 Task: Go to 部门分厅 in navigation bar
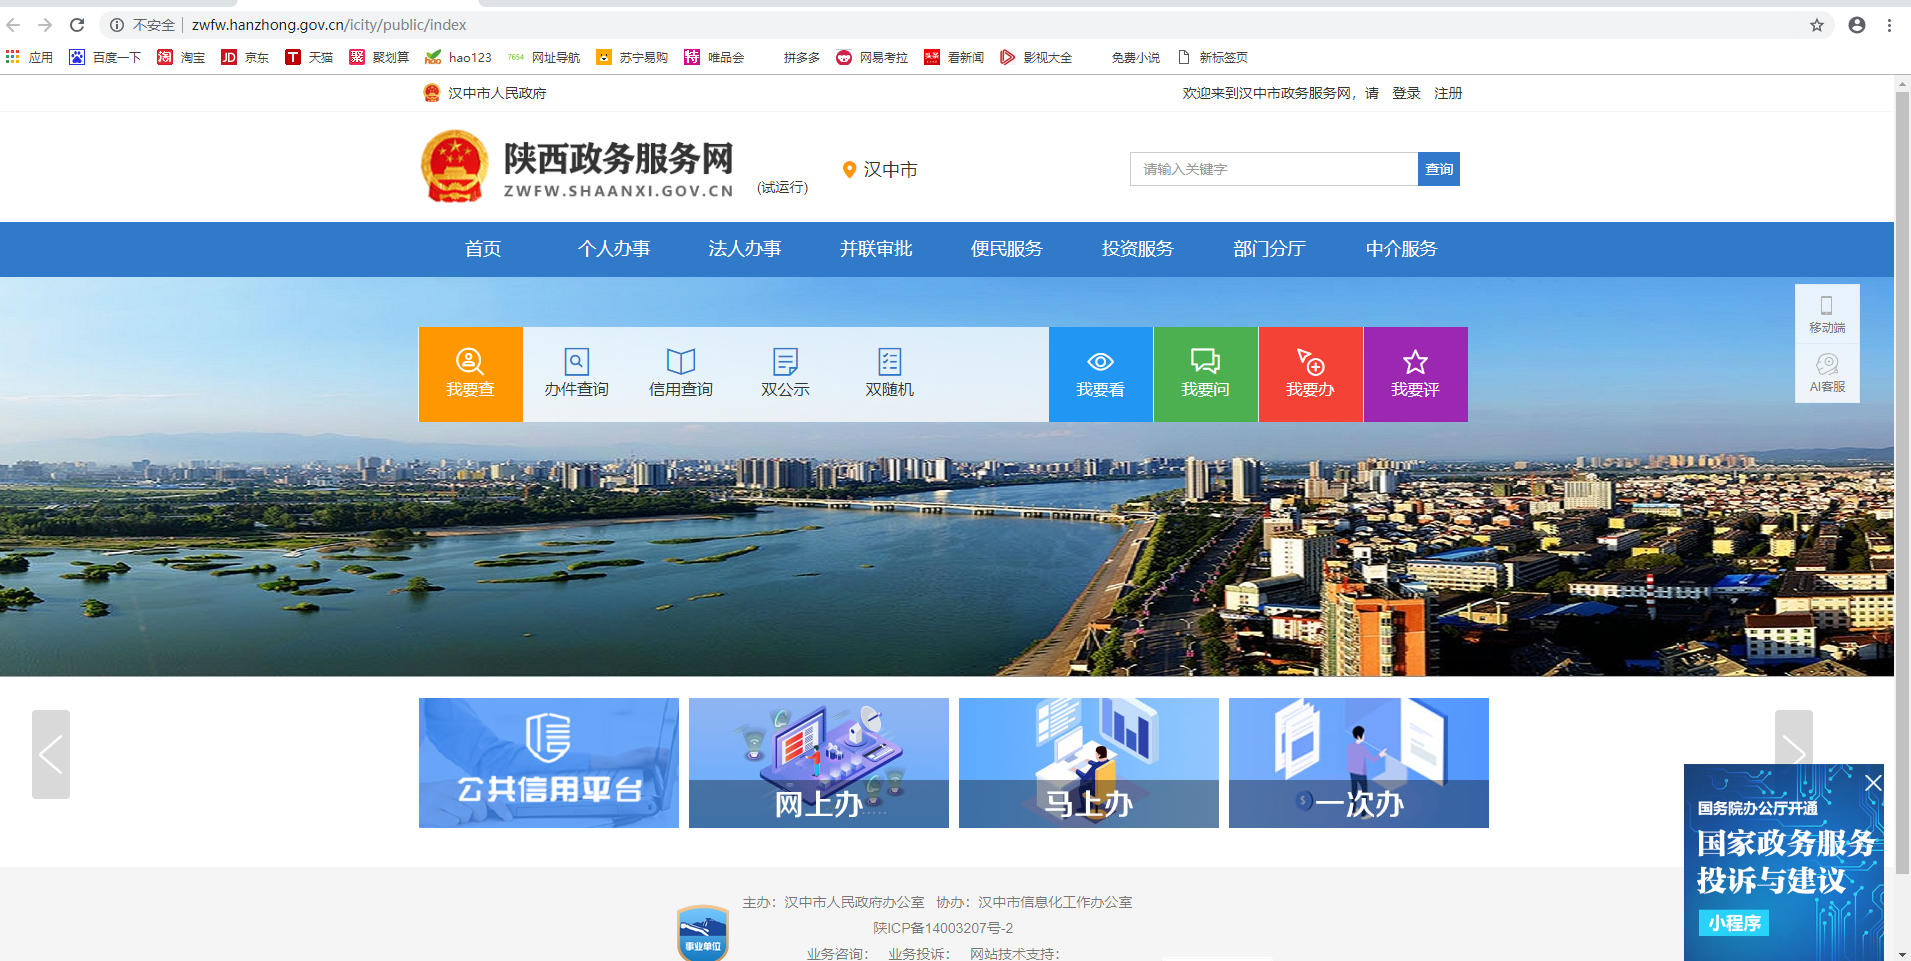(1269, 249)
